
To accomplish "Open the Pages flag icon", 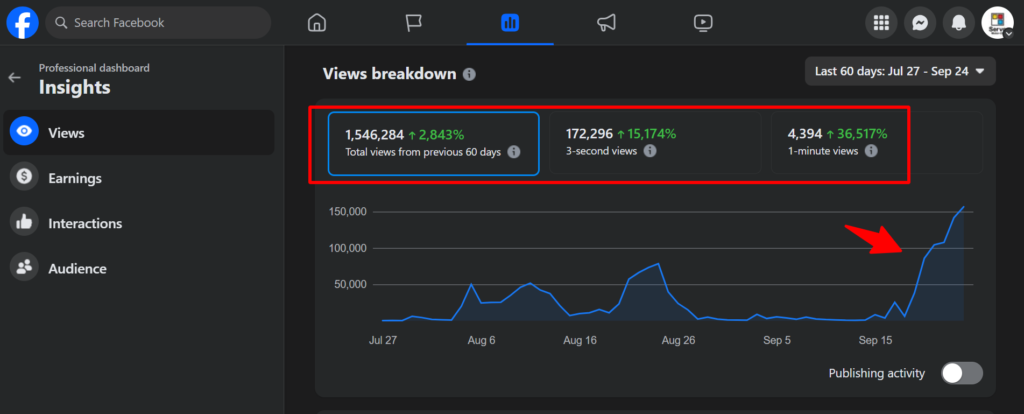I will click(413, 22).
